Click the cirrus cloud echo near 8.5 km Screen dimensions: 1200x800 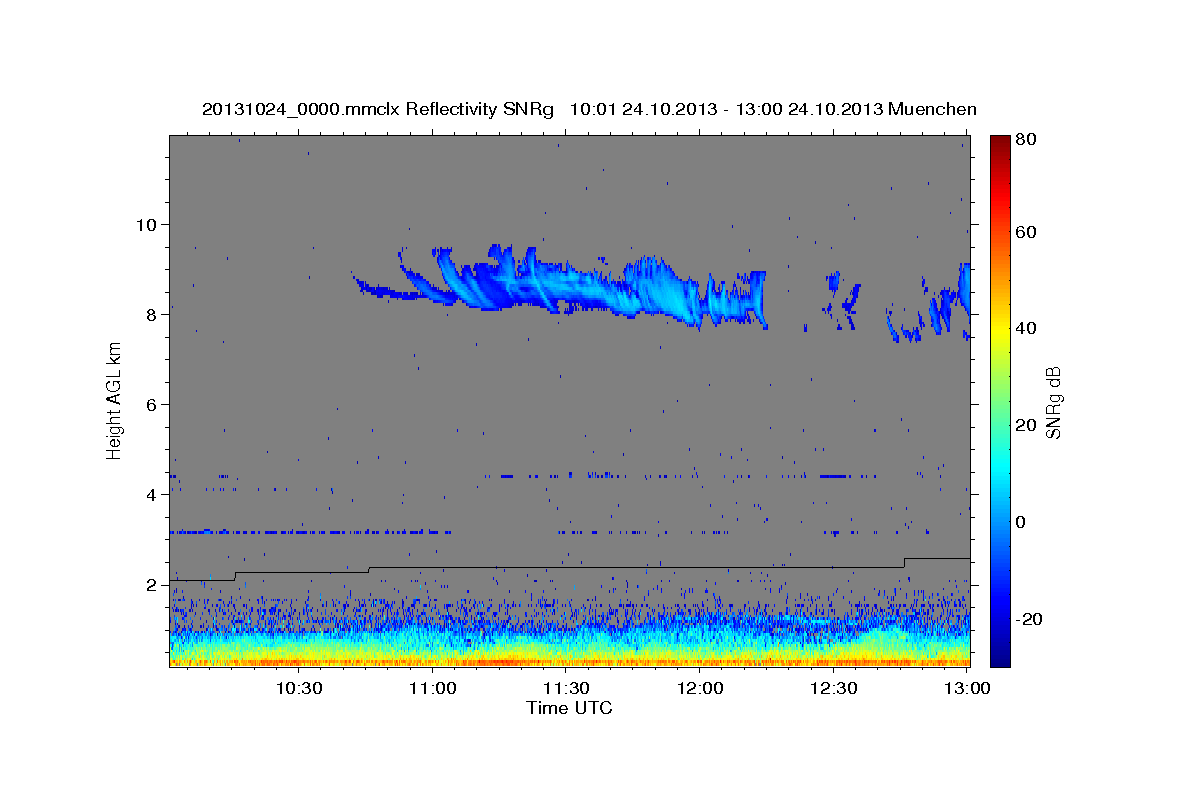coord(560,285)
